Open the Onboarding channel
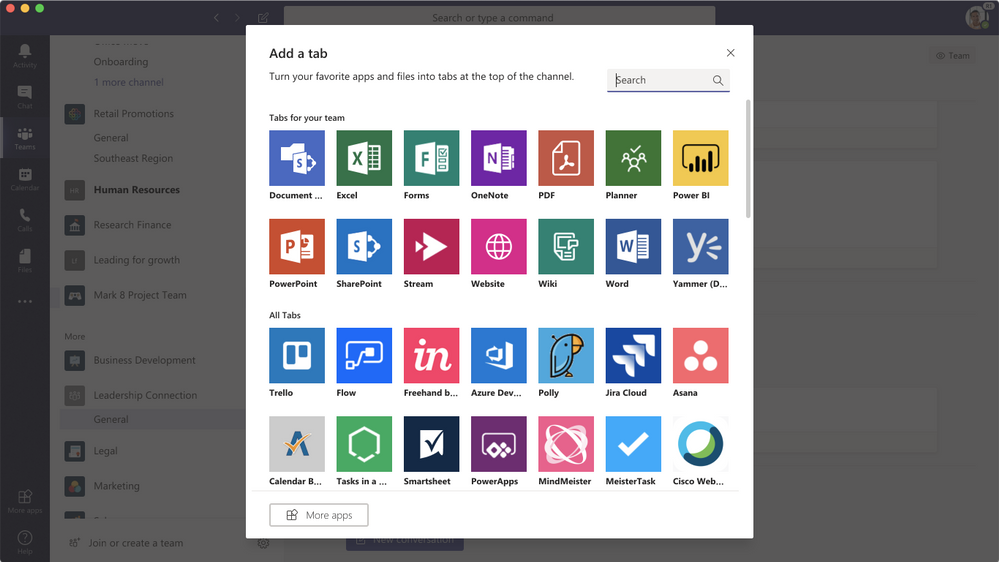The height and width of the screenshot is (562, 999). point(121,62)
